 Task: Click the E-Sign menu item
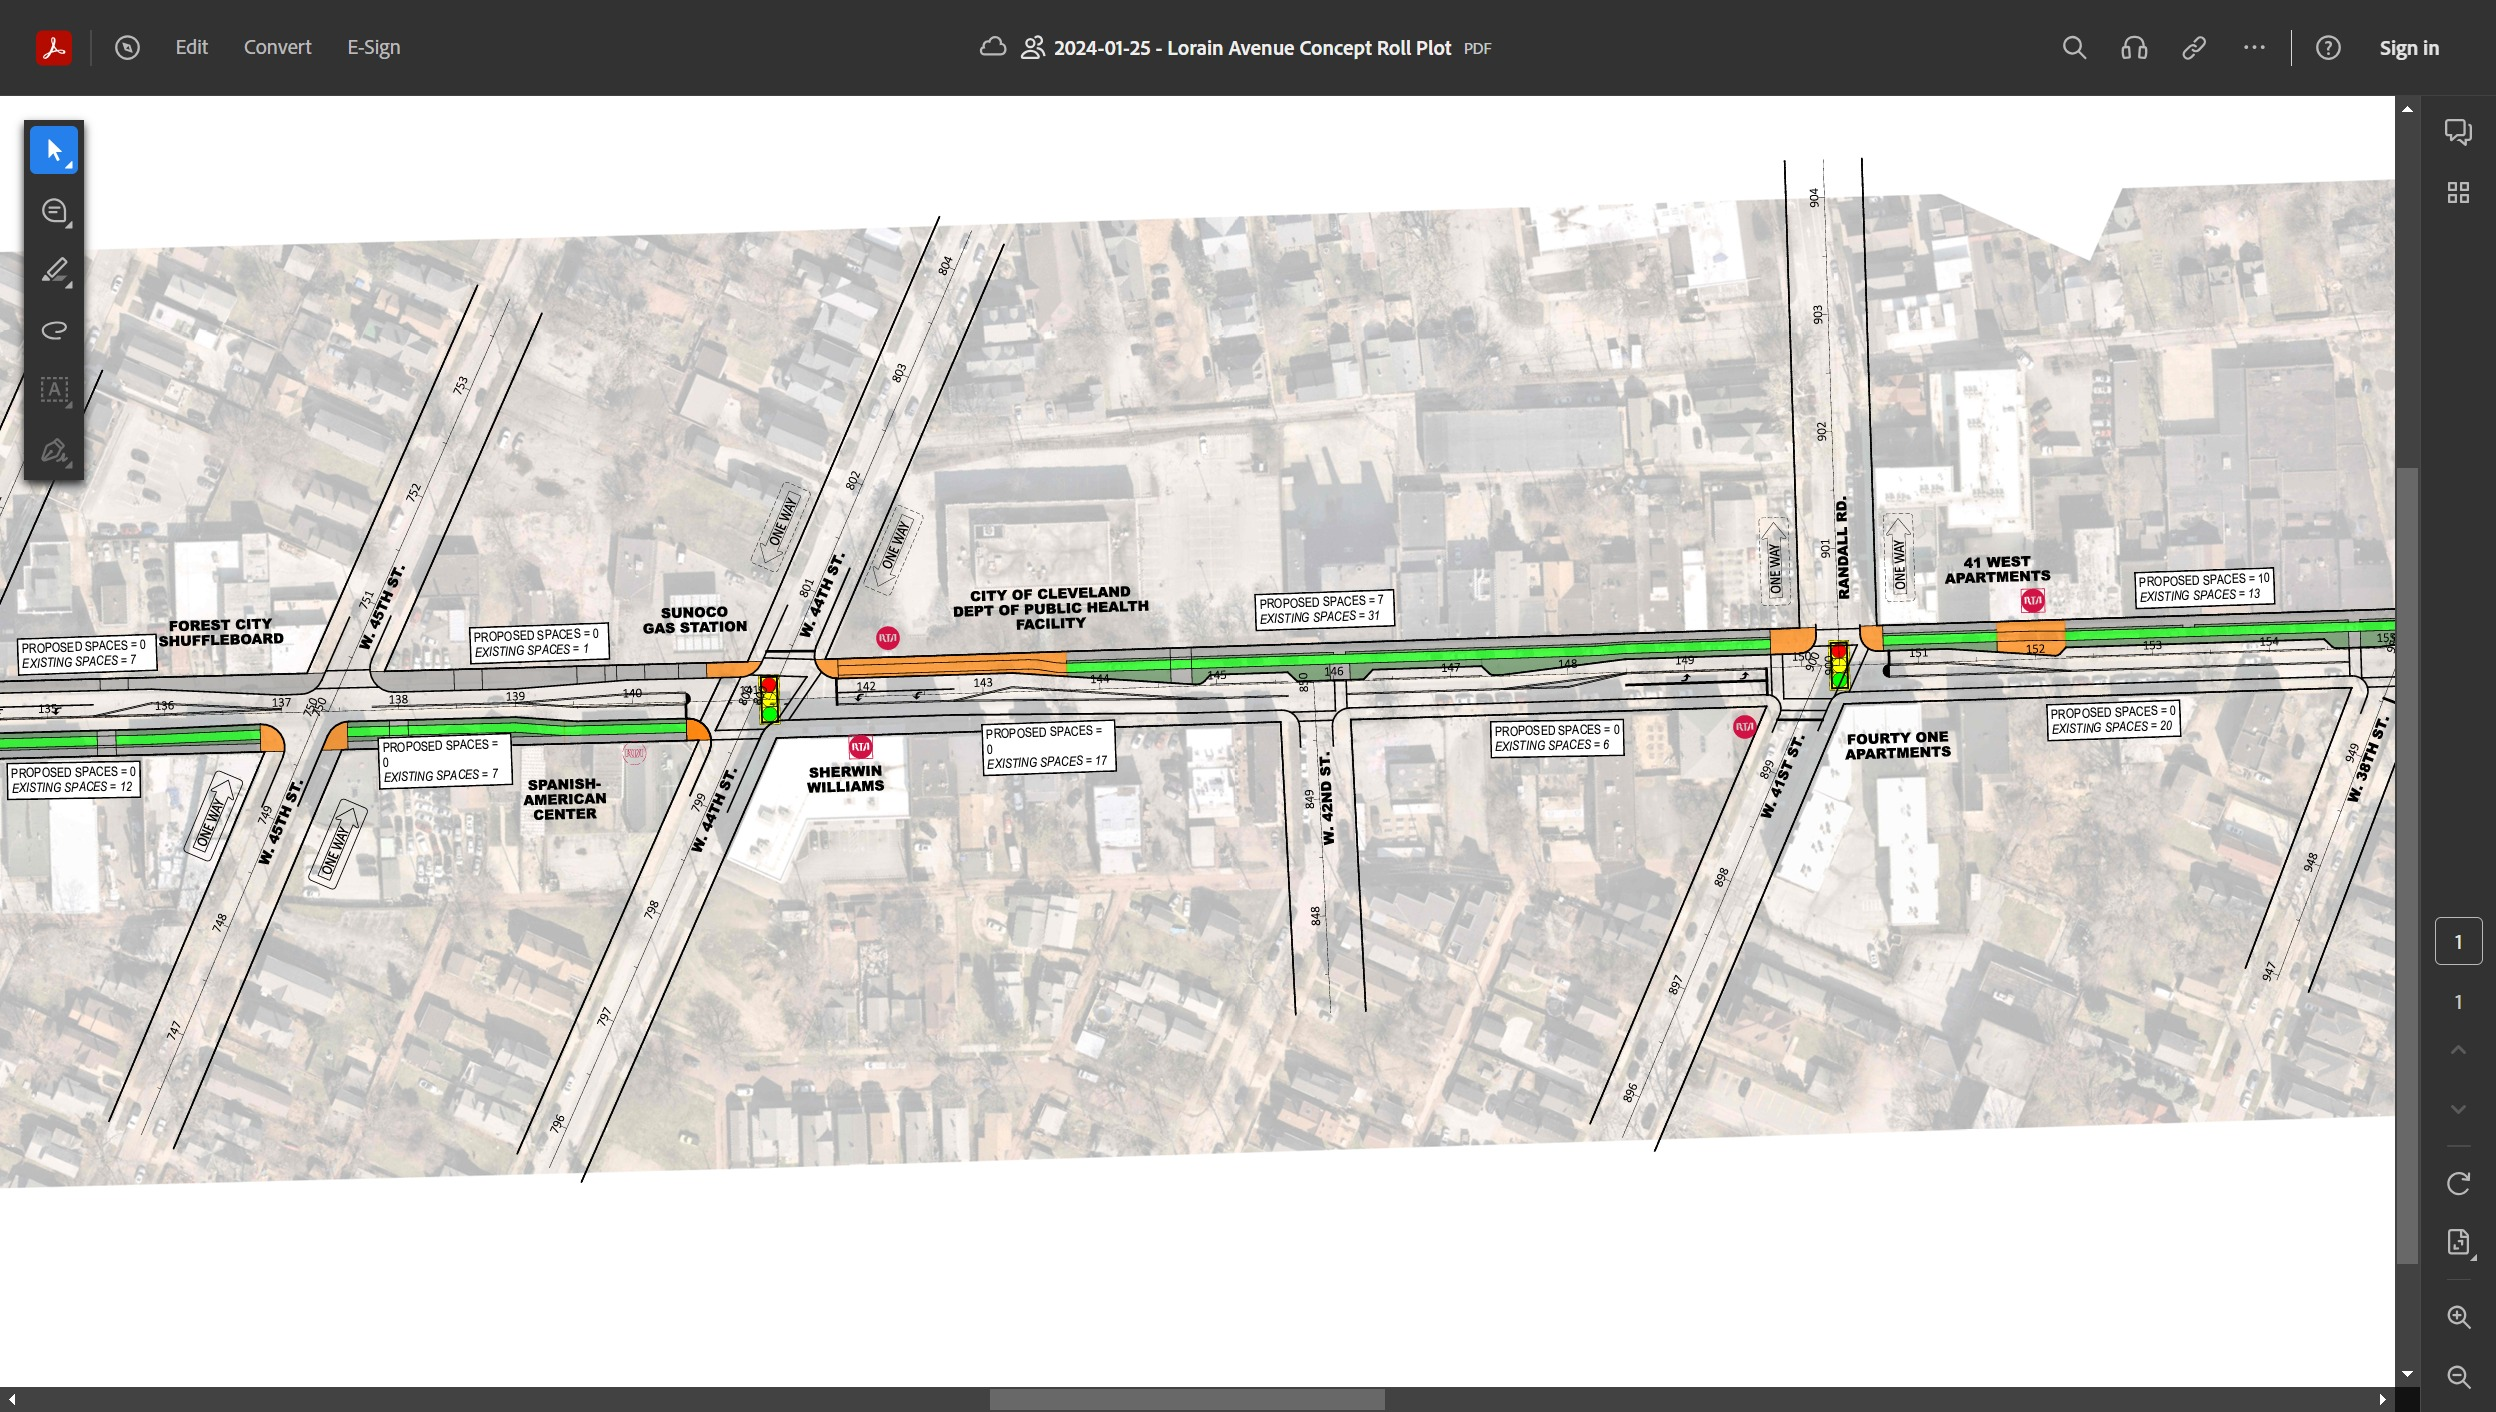[374, 47]
